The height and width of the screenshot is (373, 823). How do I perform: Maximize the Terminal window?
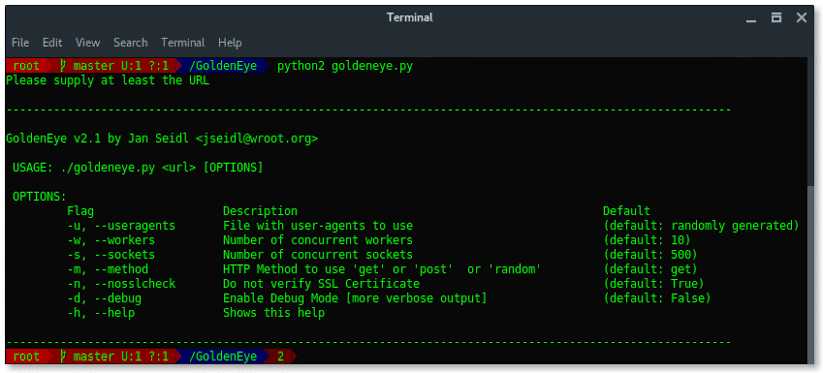point(776,18)
